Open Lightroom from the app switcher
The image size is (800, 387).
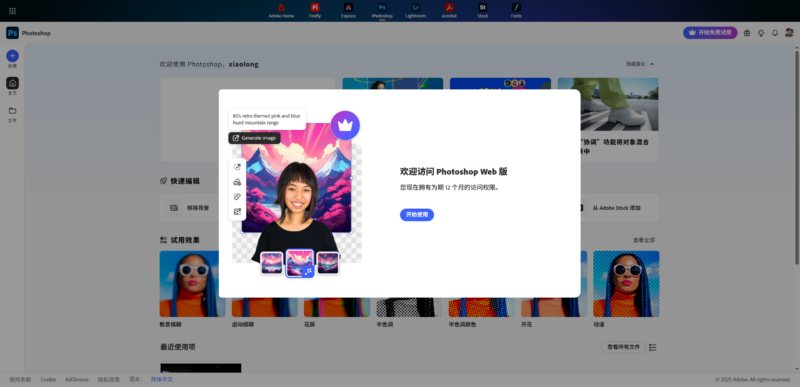click(415, 10)
